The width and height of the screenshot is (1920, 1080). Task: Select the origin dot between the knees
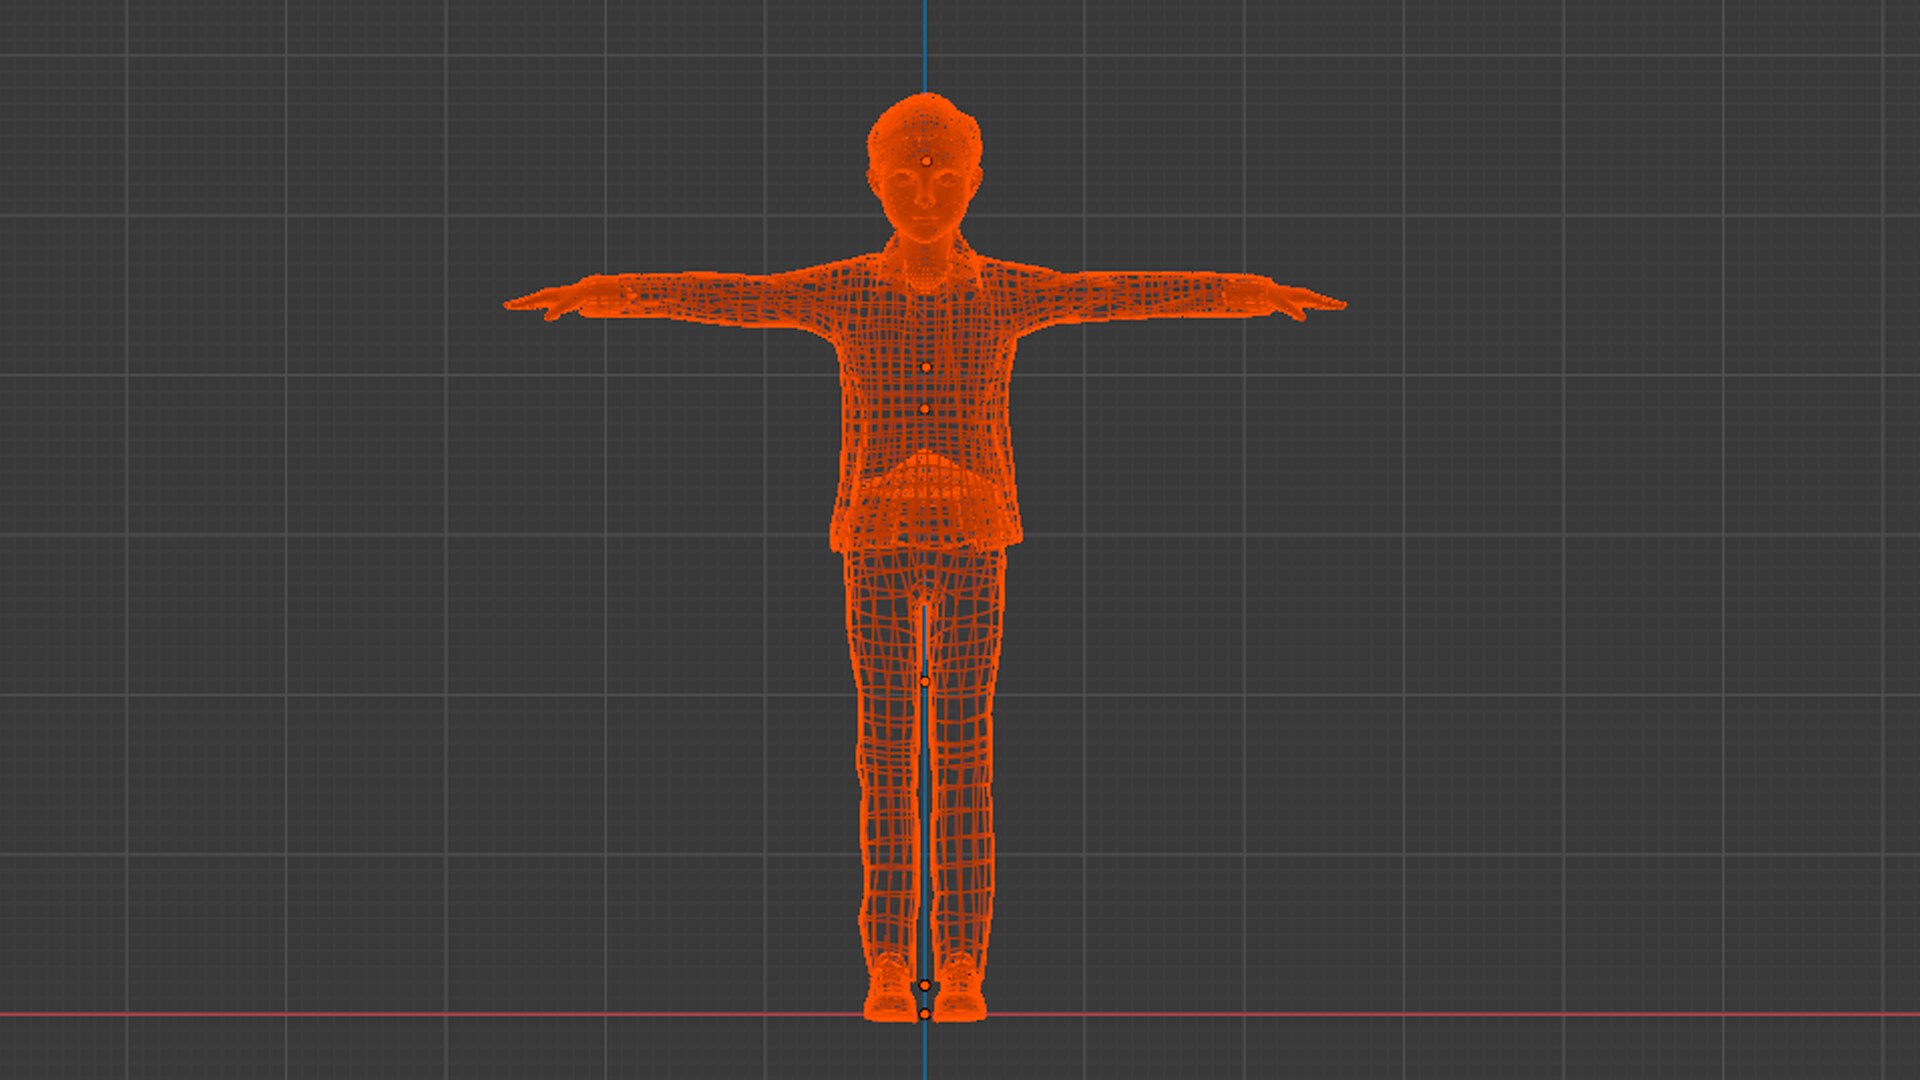tap(924, 682)
